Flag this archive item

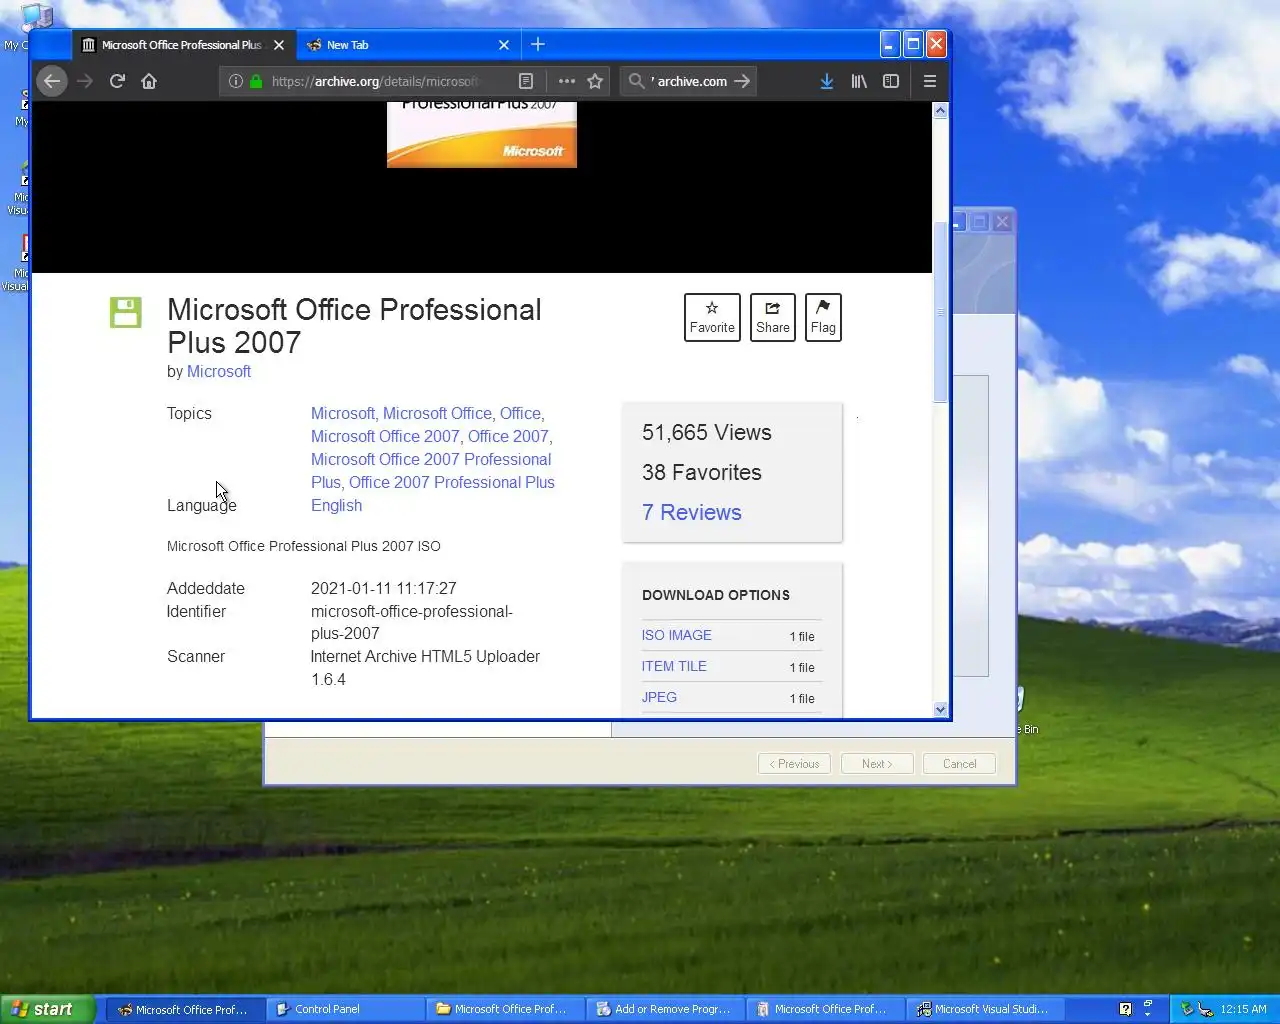pos(823,317)
